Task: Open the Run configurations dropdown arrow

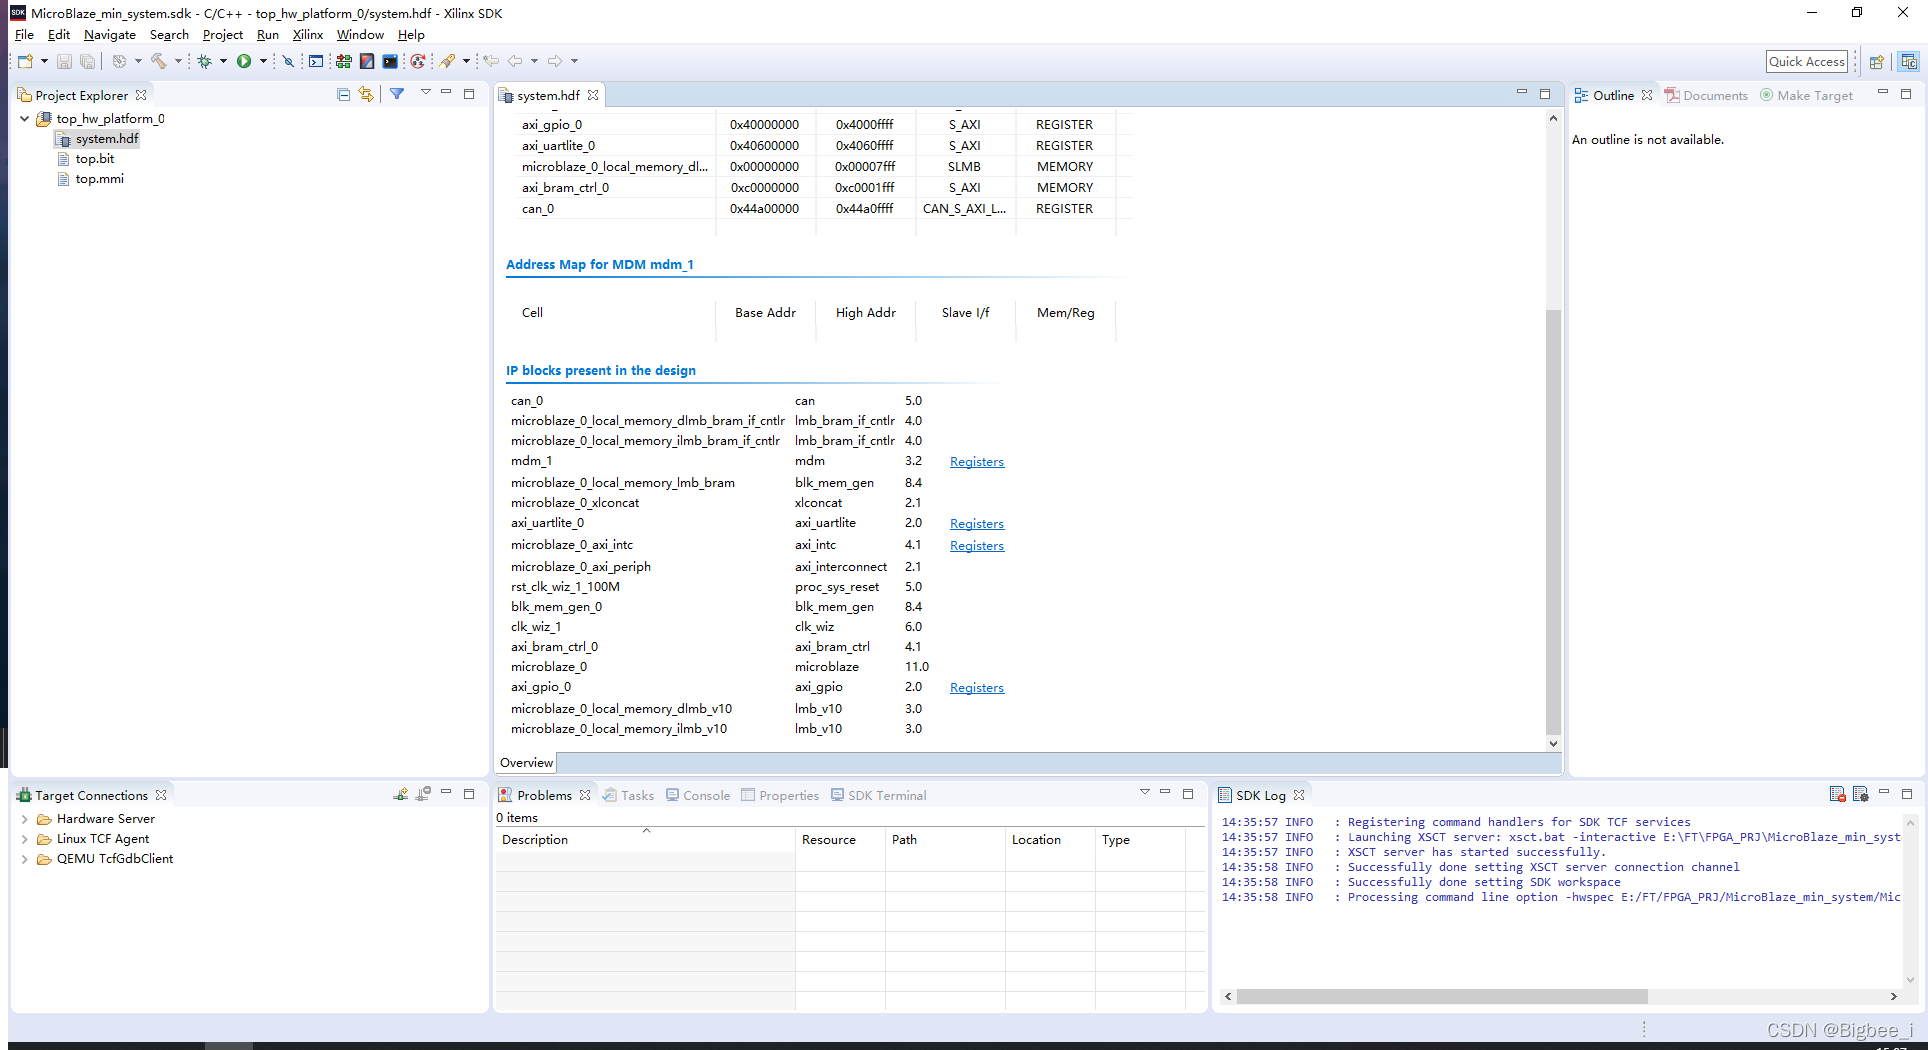Action: [x=263, y=61]
